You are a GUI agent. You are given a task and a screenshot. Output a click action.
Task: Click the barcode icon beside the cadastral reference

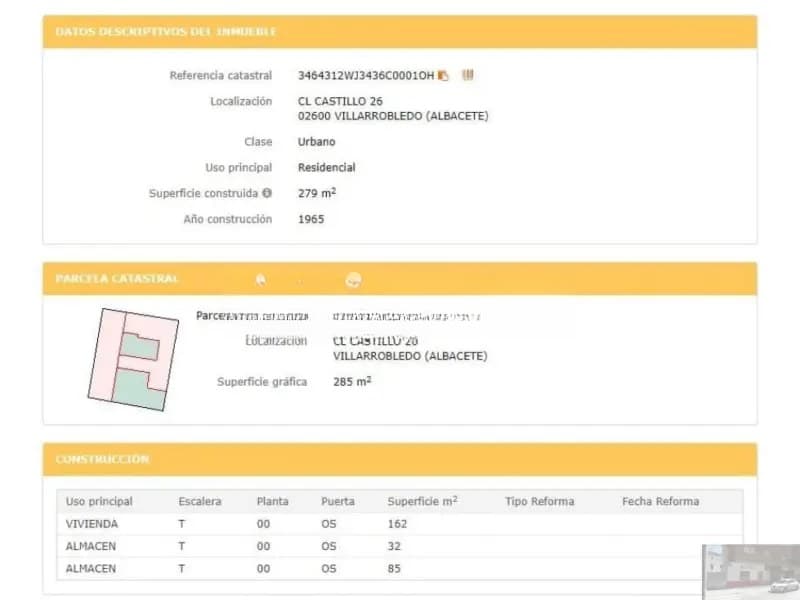468,75
